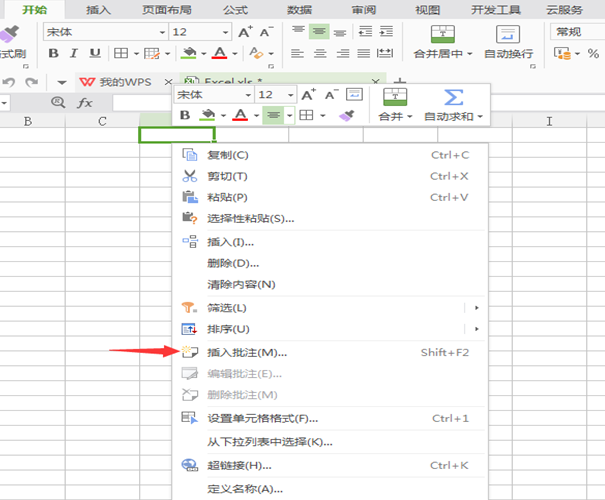Click the Redo icon
Screen dimensions: 605x500
32,82
